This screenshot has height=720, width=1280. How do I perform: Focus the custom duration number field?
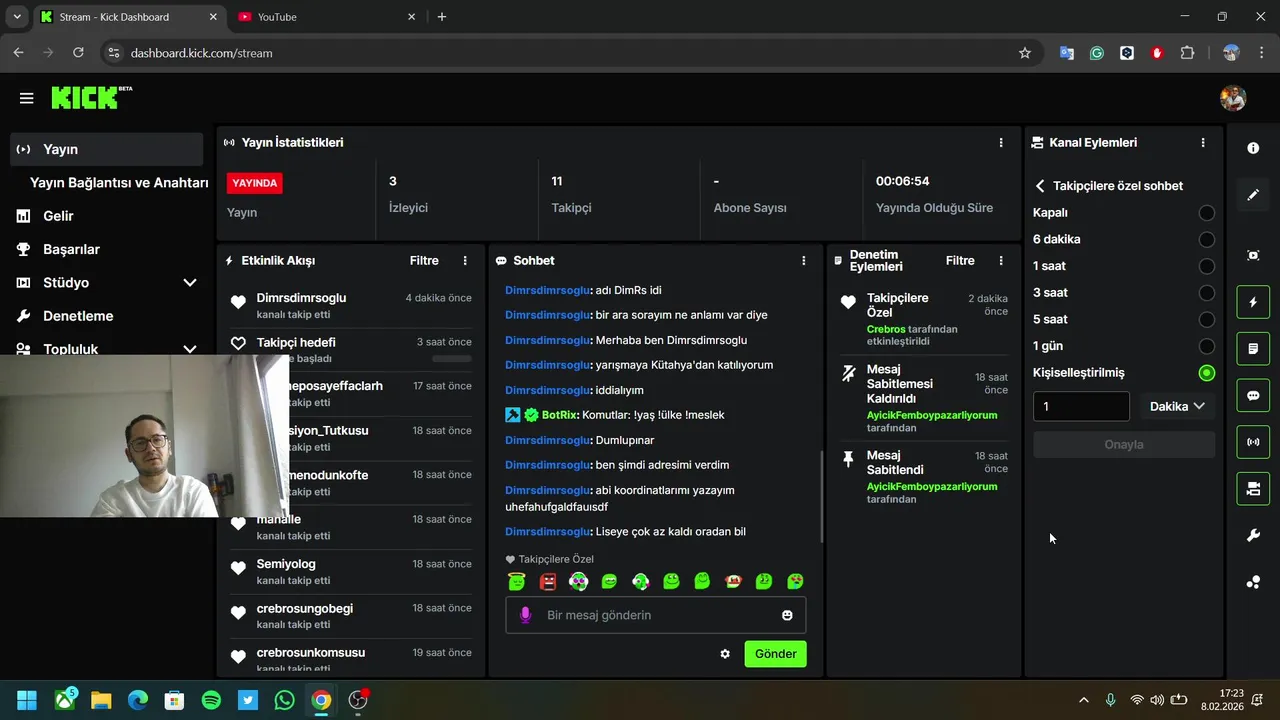click(x=1081, y=407)
